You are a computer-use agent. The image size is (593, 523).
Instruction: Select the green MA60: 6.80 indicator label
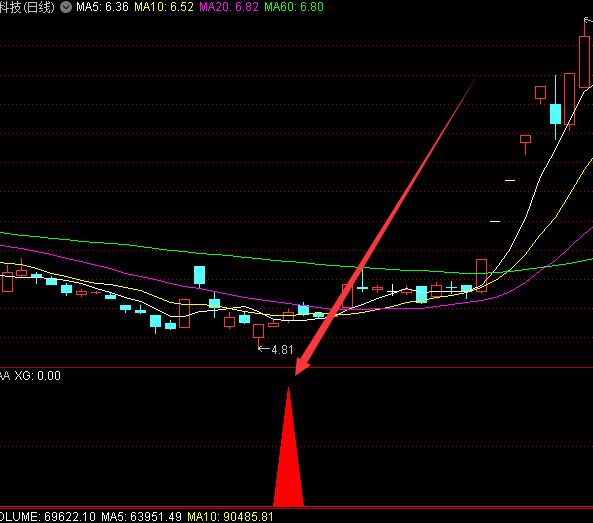tap(294, 7)
